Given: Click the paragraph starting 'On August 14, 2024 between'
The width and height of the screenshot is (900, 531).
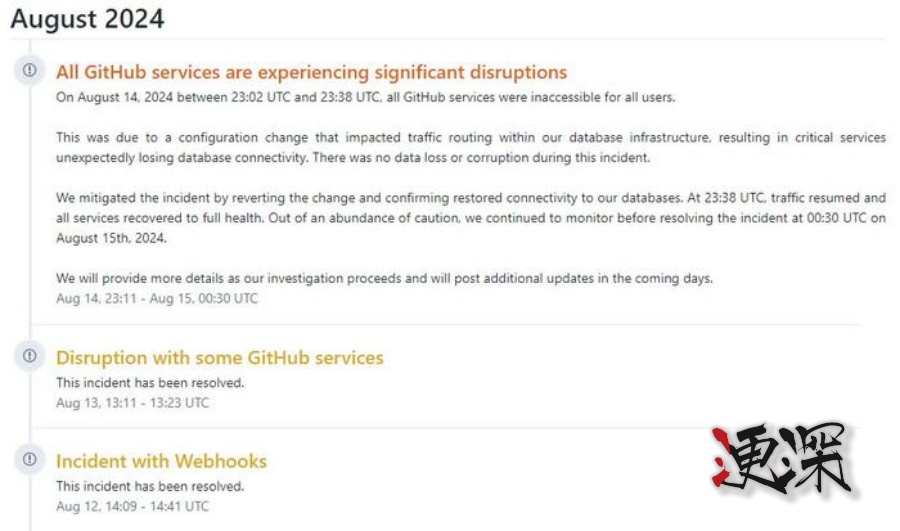Looking at the screenshot, I should (x=365, y=97).
